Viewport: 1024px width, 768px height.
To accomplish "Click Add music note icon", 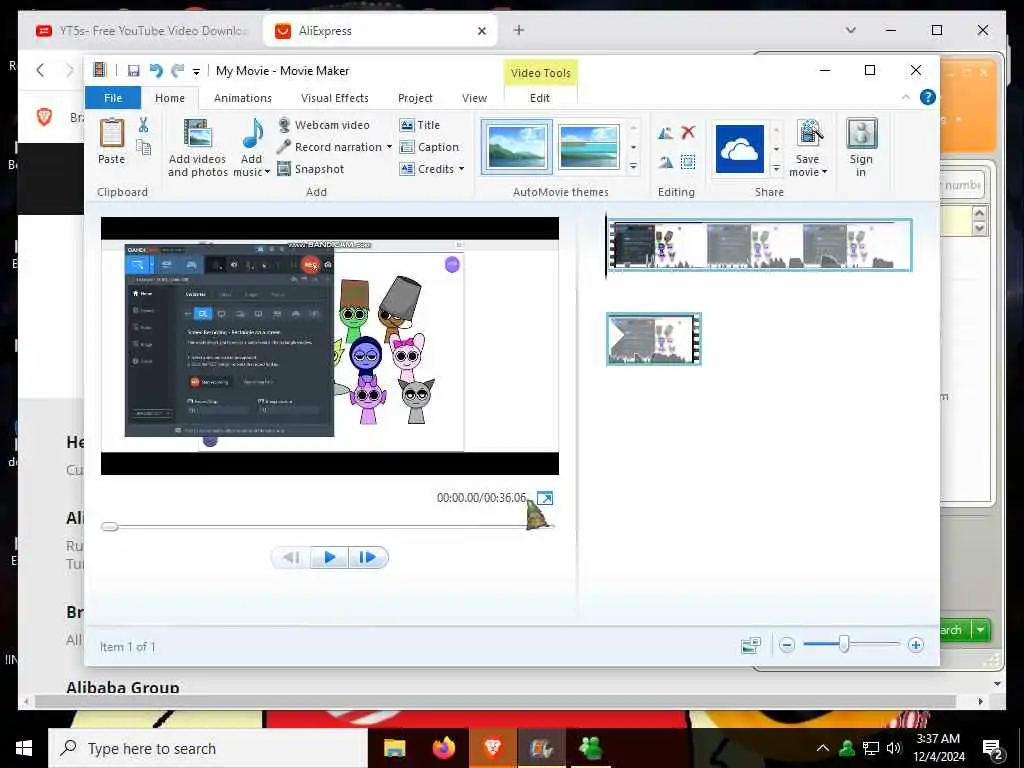I will point(252,135).
